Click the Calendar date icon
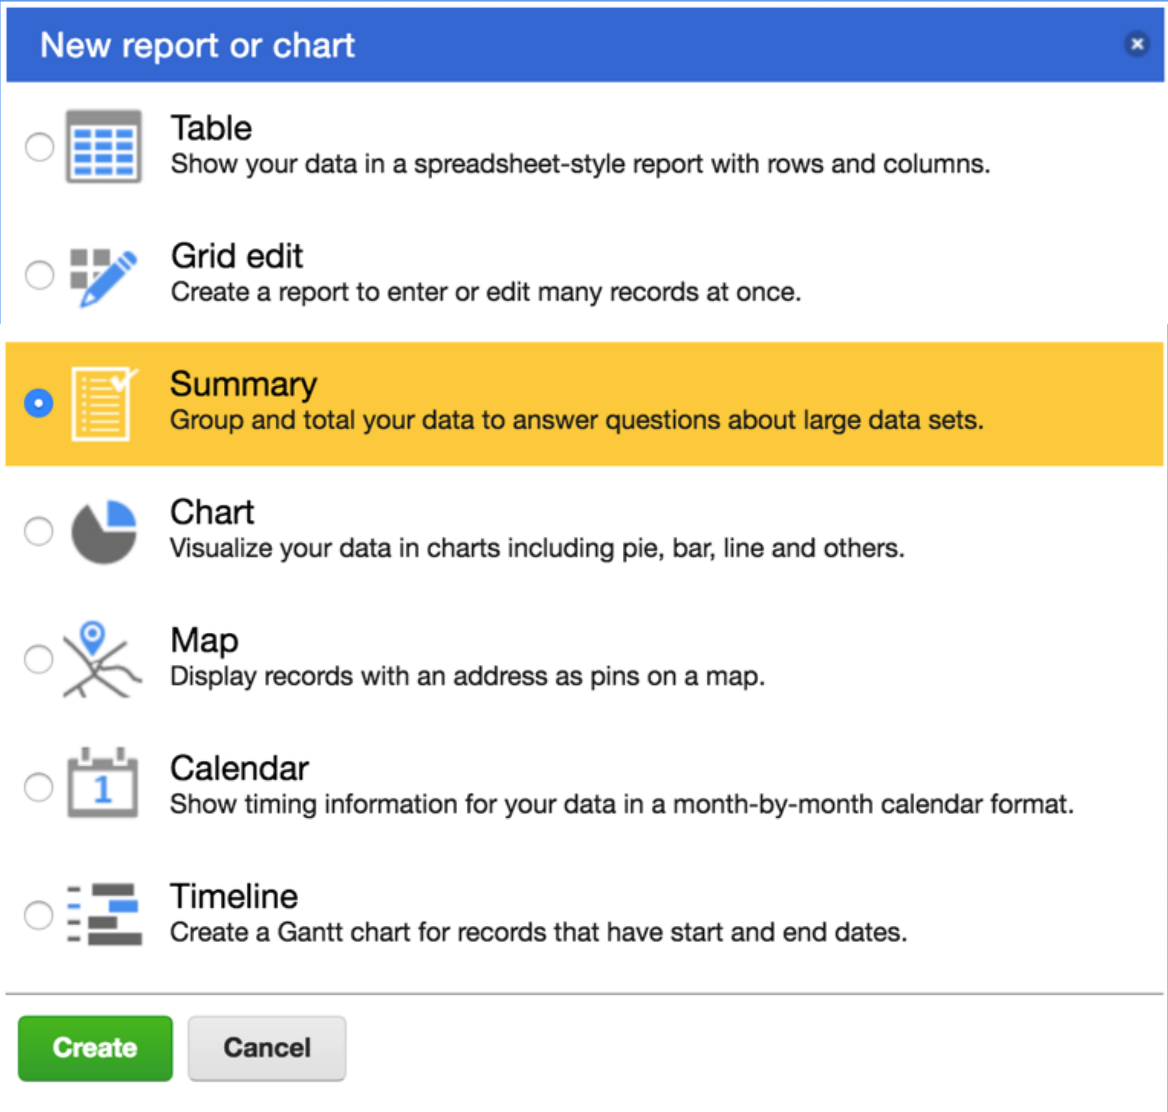1168x1112 pixels. pos(102,785)
